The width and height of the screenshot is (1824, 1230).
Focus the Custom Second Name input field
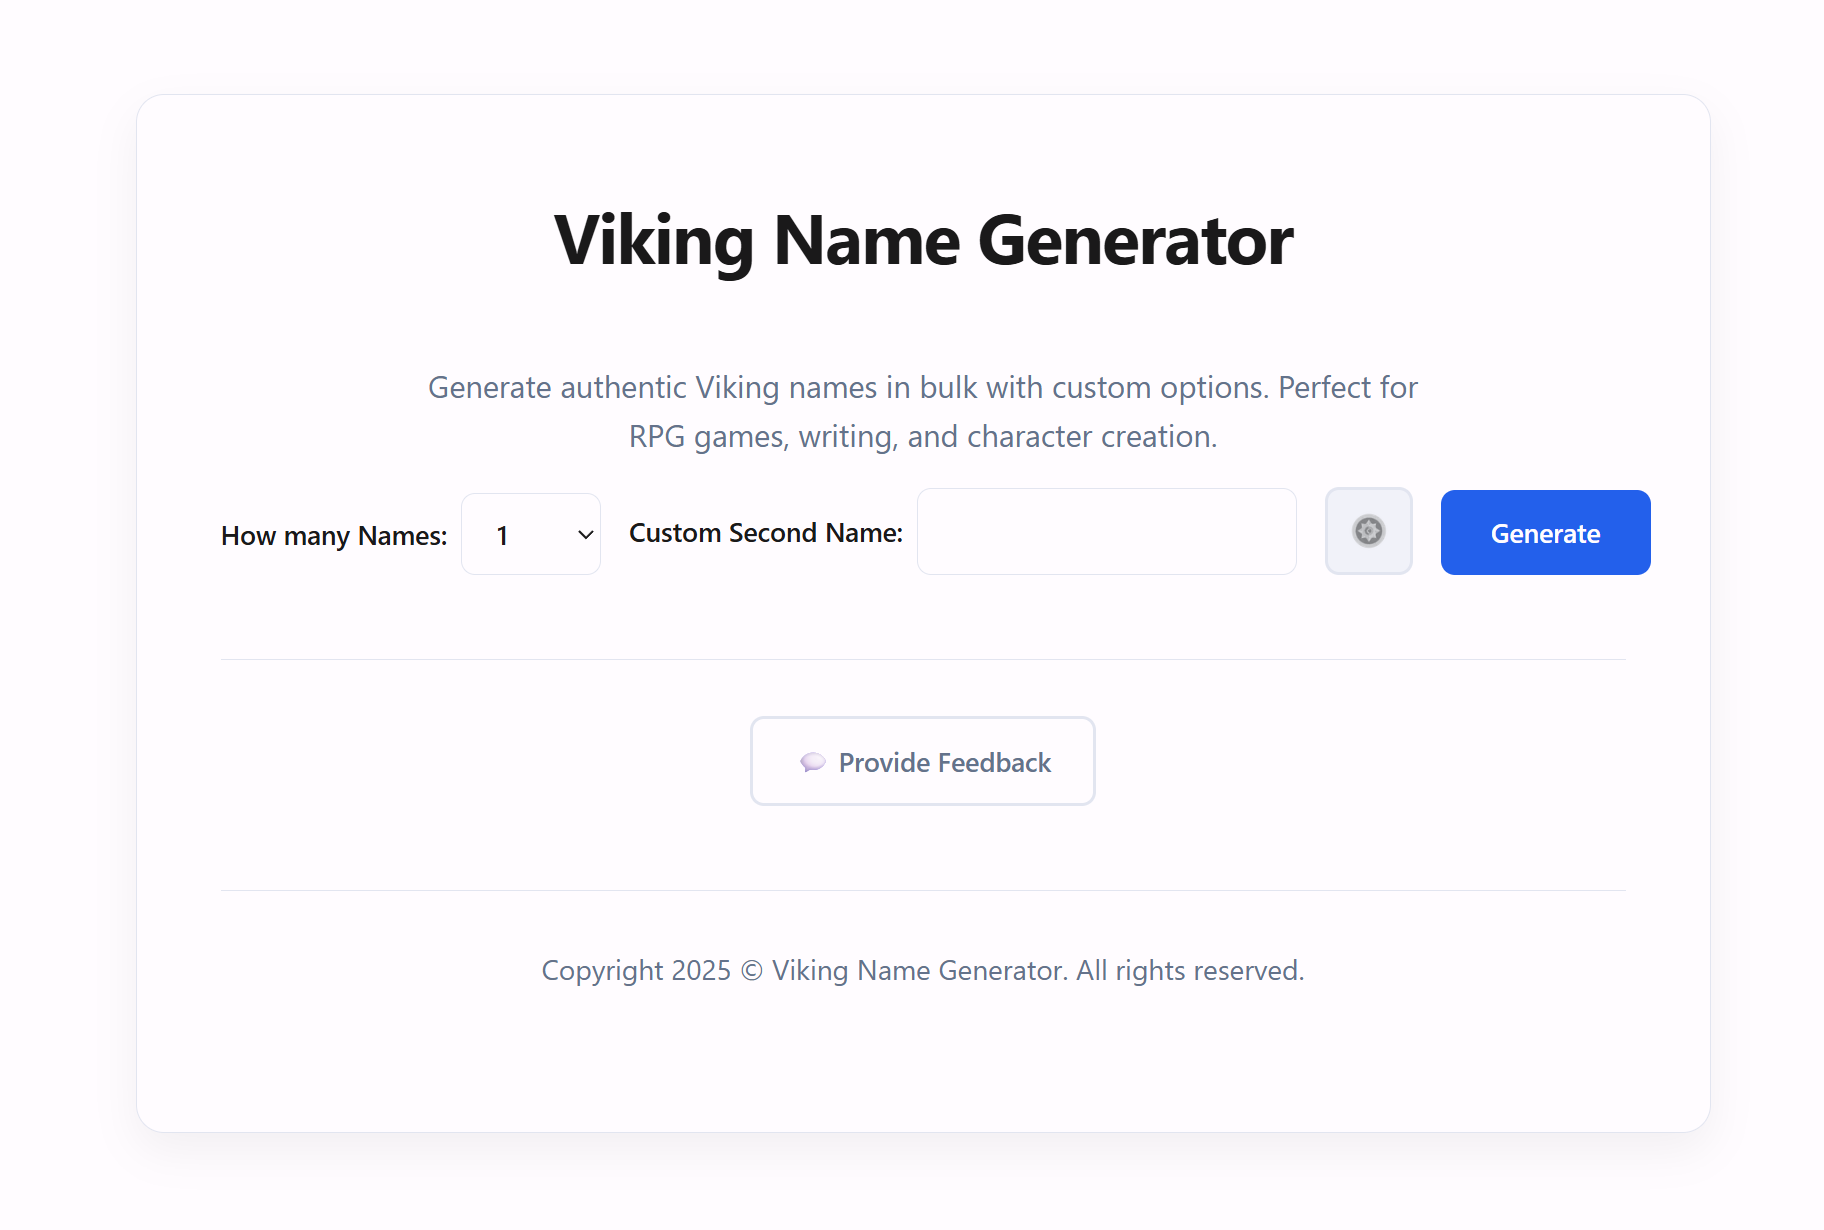1106,532
